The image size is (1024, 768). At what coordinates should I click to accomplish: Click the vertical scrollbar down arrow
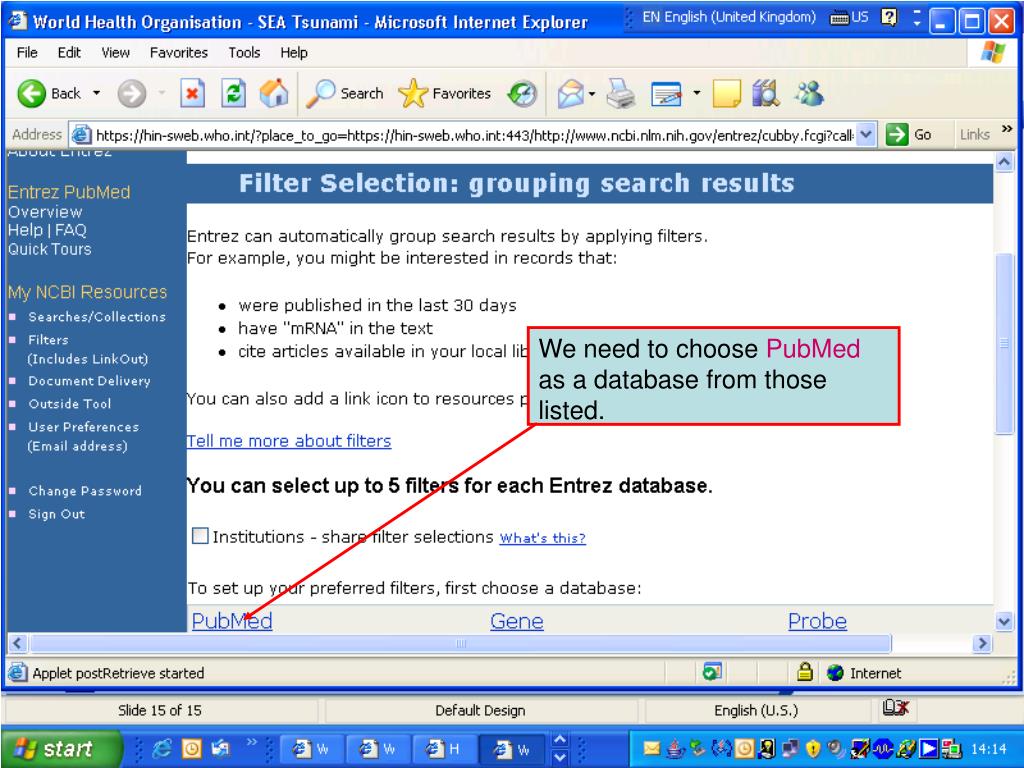[1004, 622]
